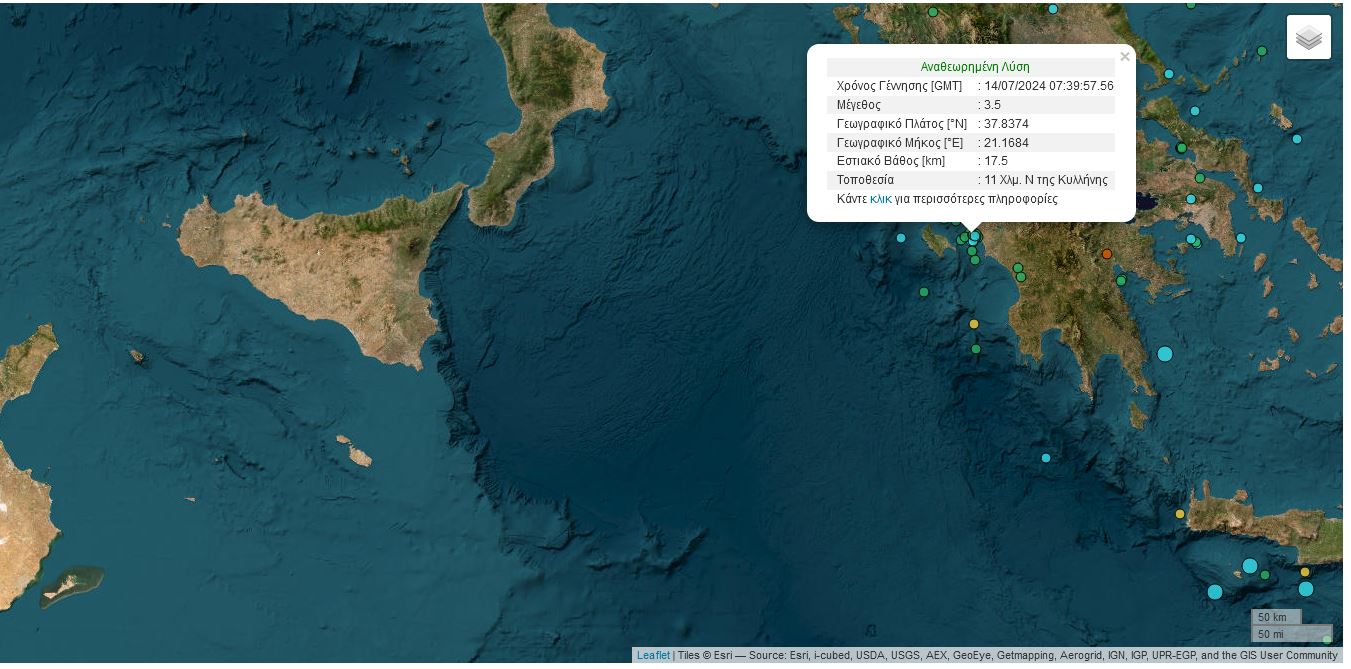The height and width of the screenshot is (669, 1351).
Task: Click the yellow marker south of Crete near the right edge
Action: 1305,572
